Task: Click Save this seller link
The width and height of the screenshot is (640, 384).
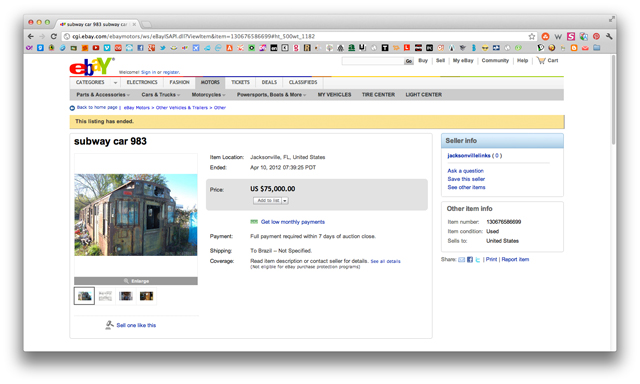Action: 466,179
